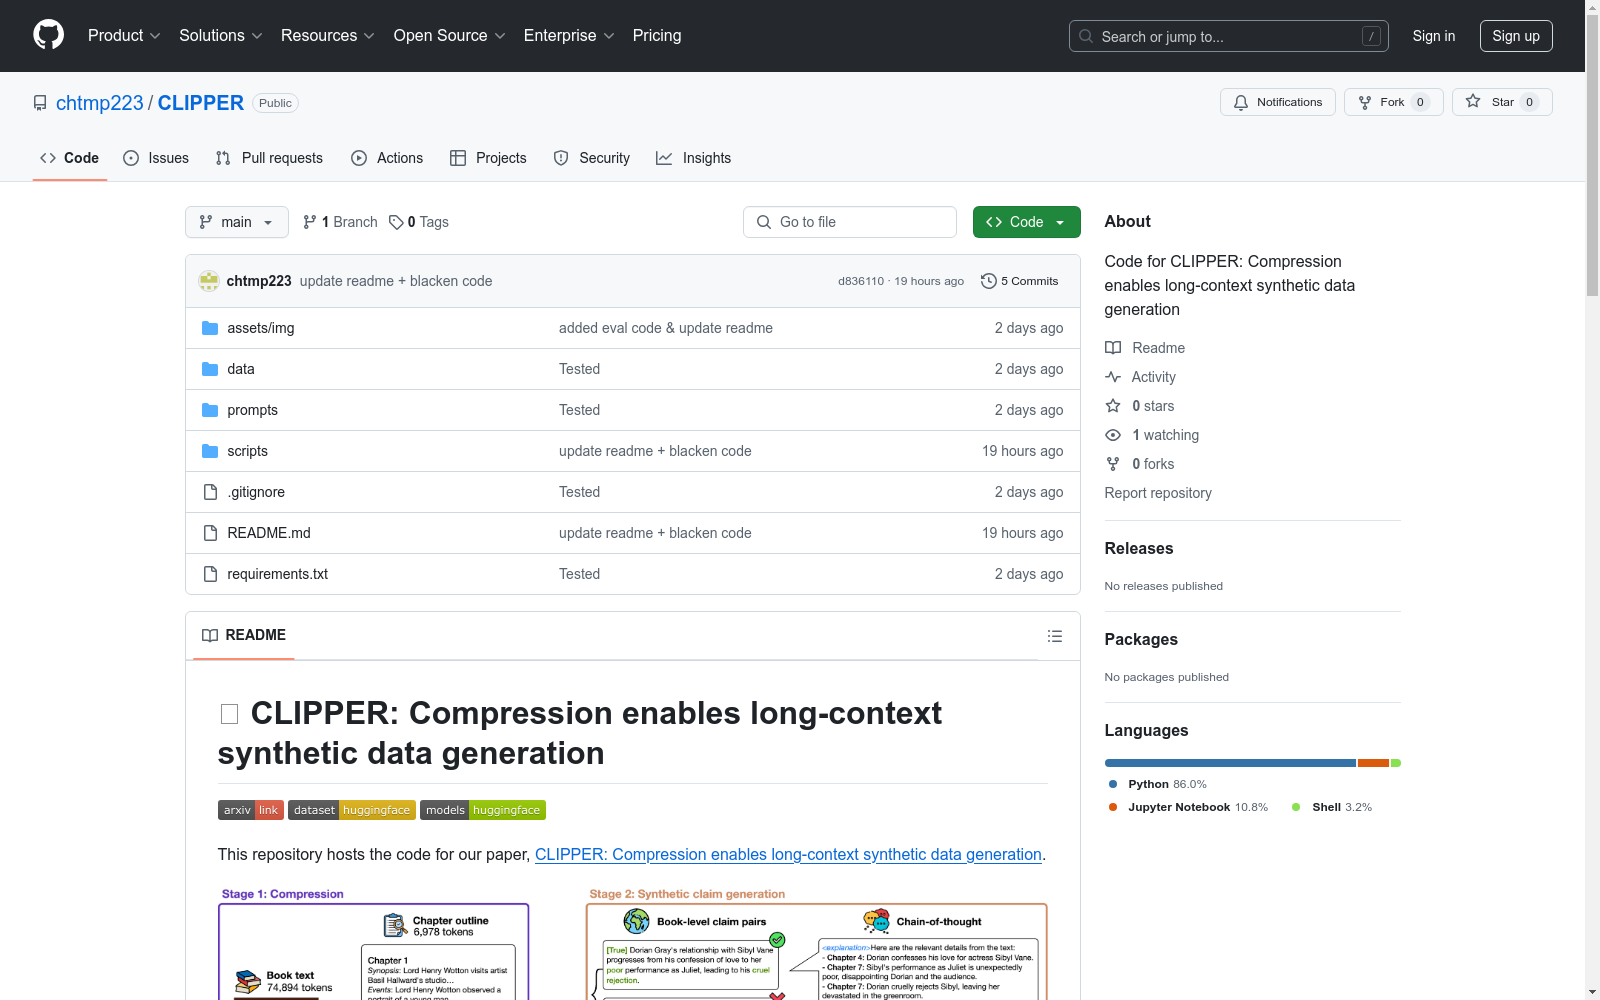This screenshot has height=1000, width=1600.
Task: Click the .gitignore file icon
Action: click(210, 492)
